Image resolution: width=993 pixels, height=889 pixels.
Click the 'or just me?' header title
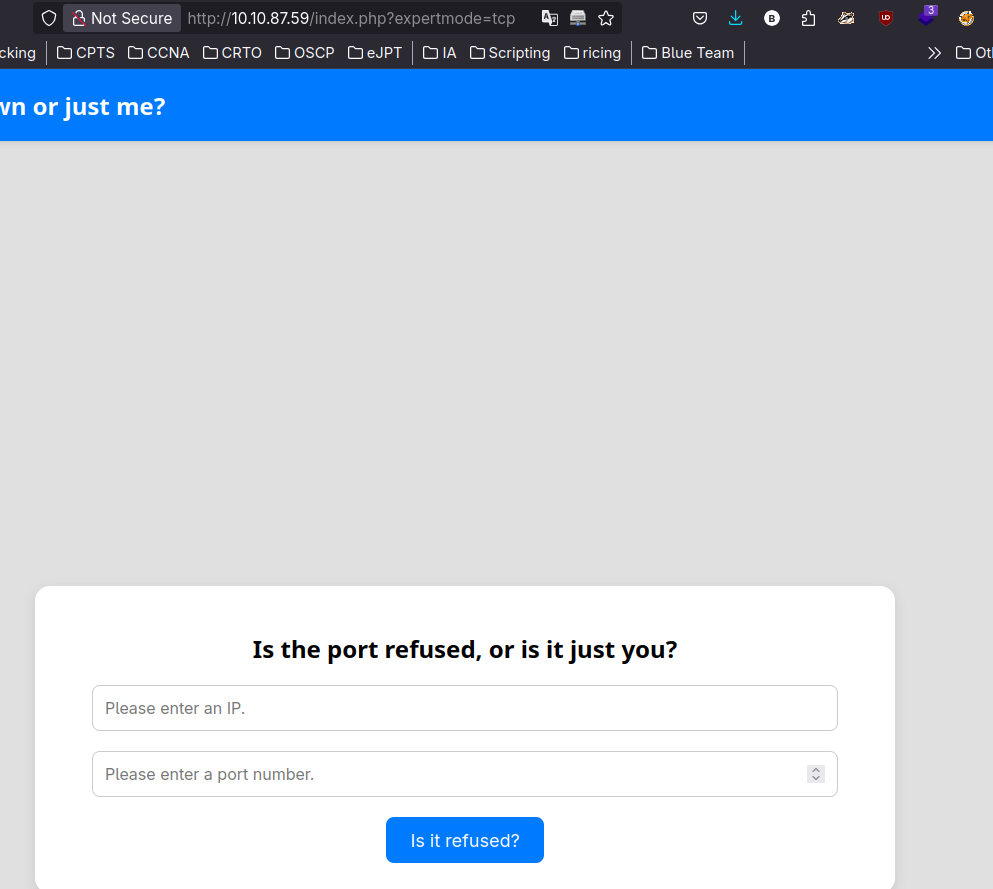(82, 106)
